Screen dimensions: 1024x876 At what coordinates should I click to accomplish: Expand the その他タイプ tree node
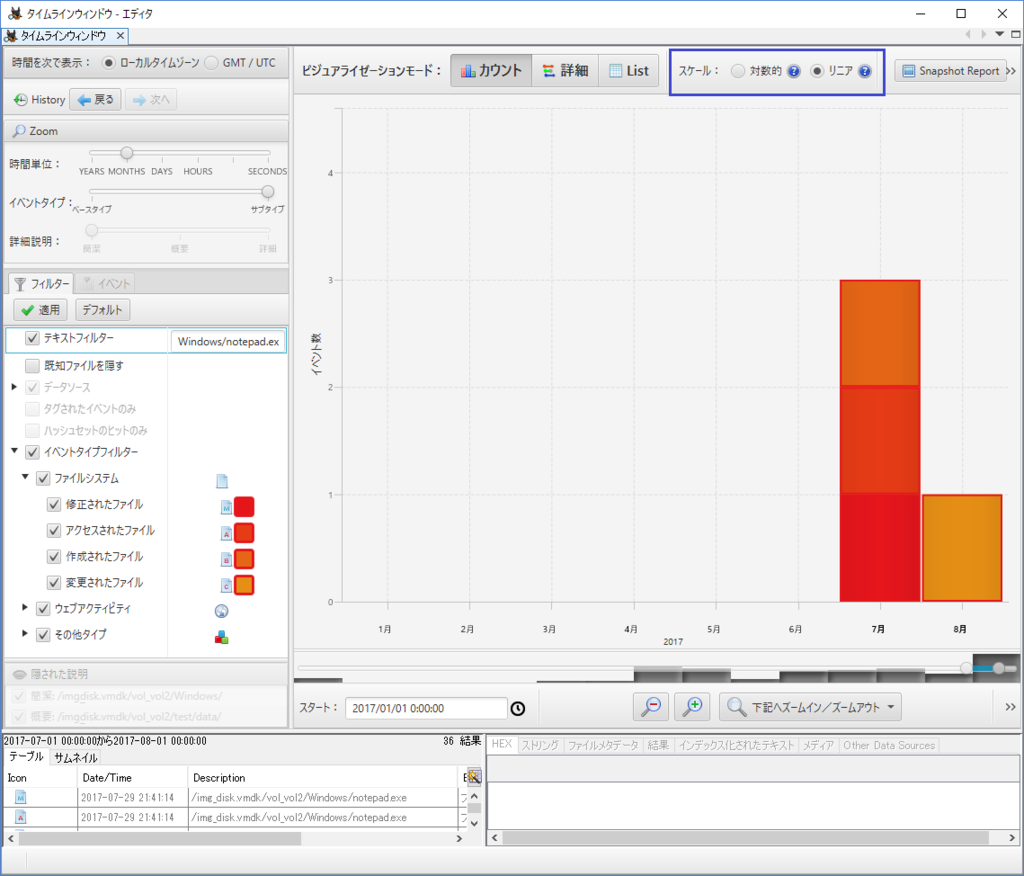tap(25, 634)
